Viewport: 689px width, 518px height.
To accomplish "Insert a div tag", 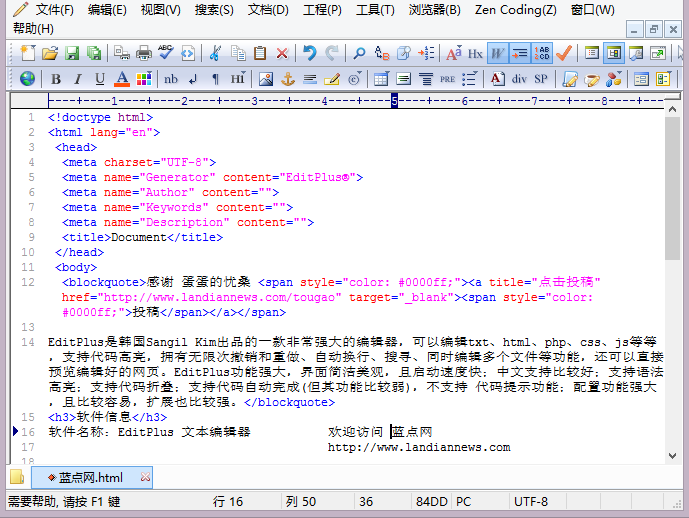I will coord(519,79).
